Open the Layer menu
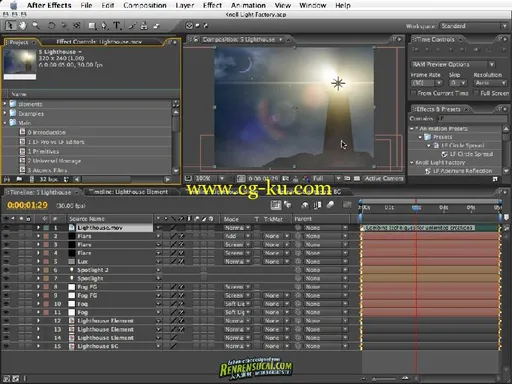This screenshot has height=384, width=512. [185, 5]
